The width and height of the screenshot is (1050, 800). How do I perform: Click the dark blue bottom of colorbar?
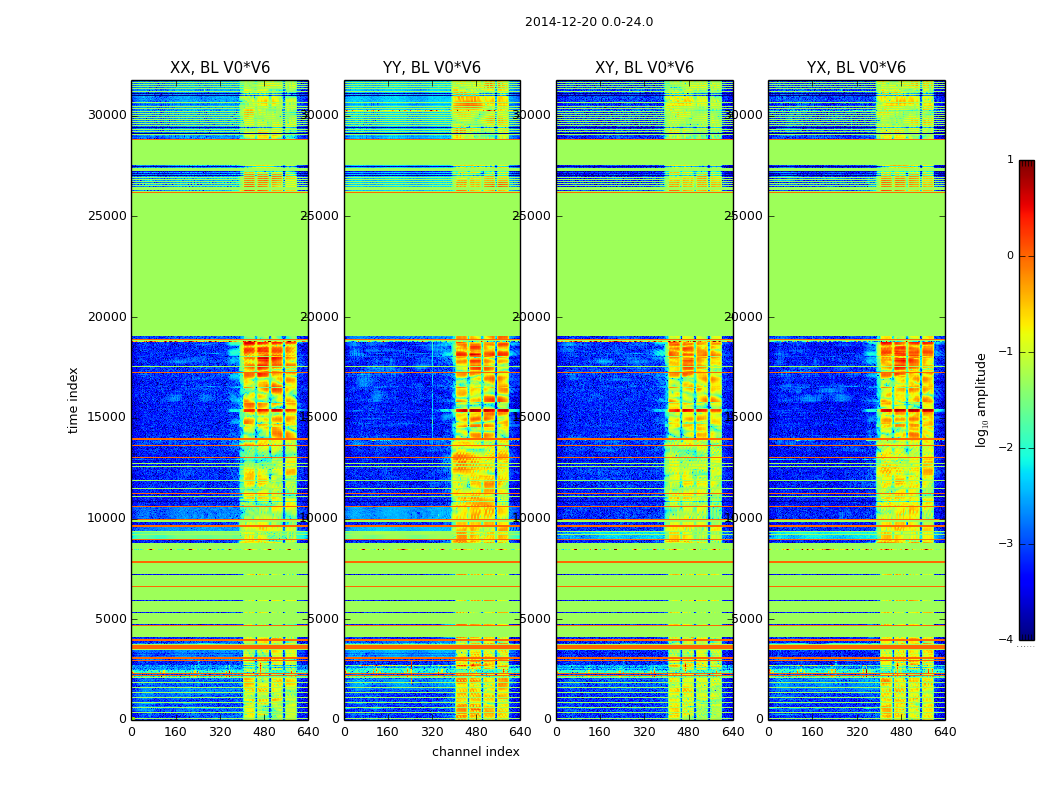pos(1027,633)
